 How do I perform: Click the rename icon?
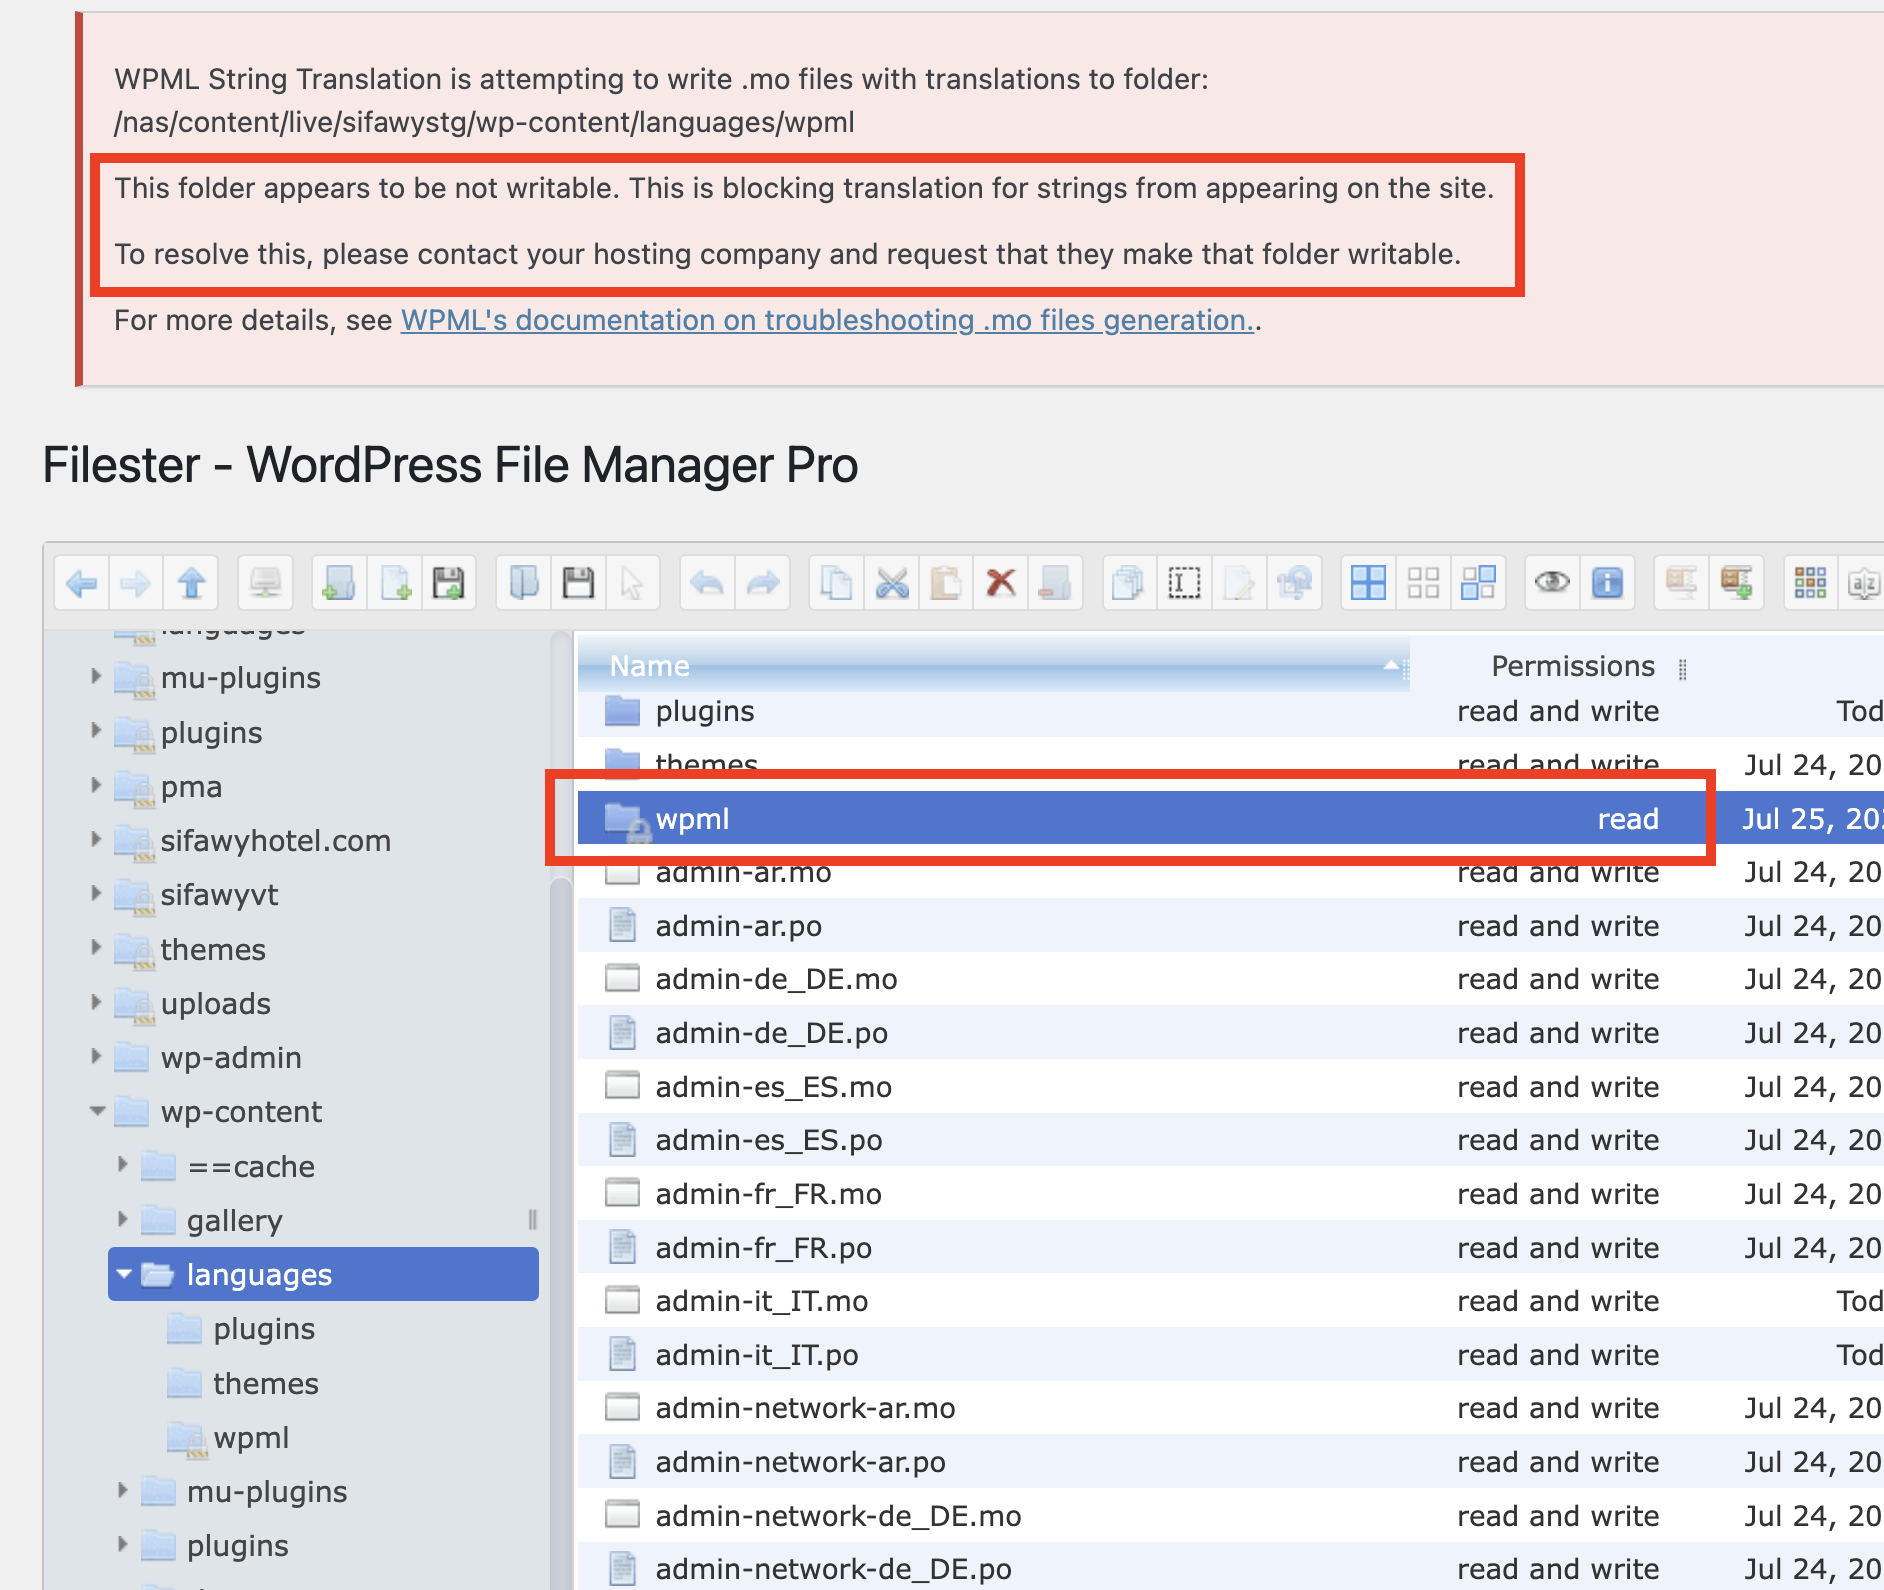[x=1184, y=582]
